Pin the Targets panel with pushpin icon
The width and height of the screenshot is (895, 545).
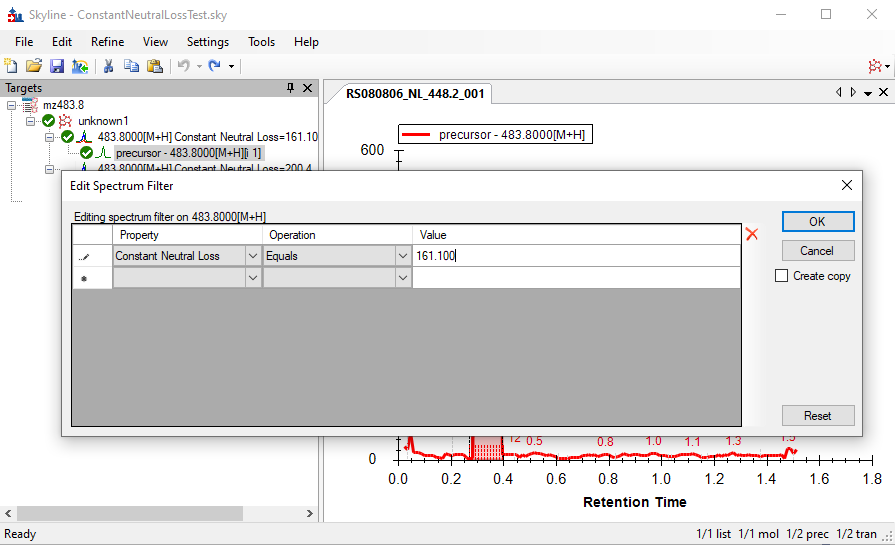291,88
